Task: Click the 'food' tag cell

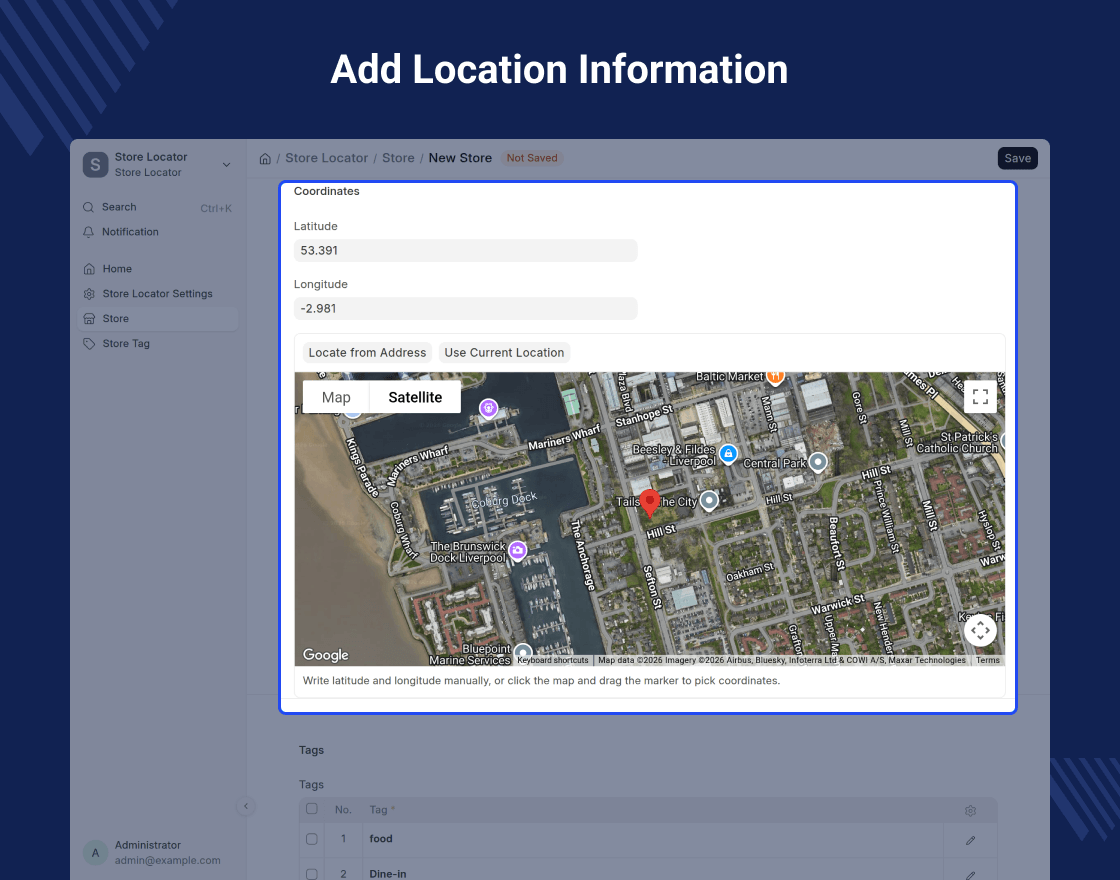Action: (652, 839)
